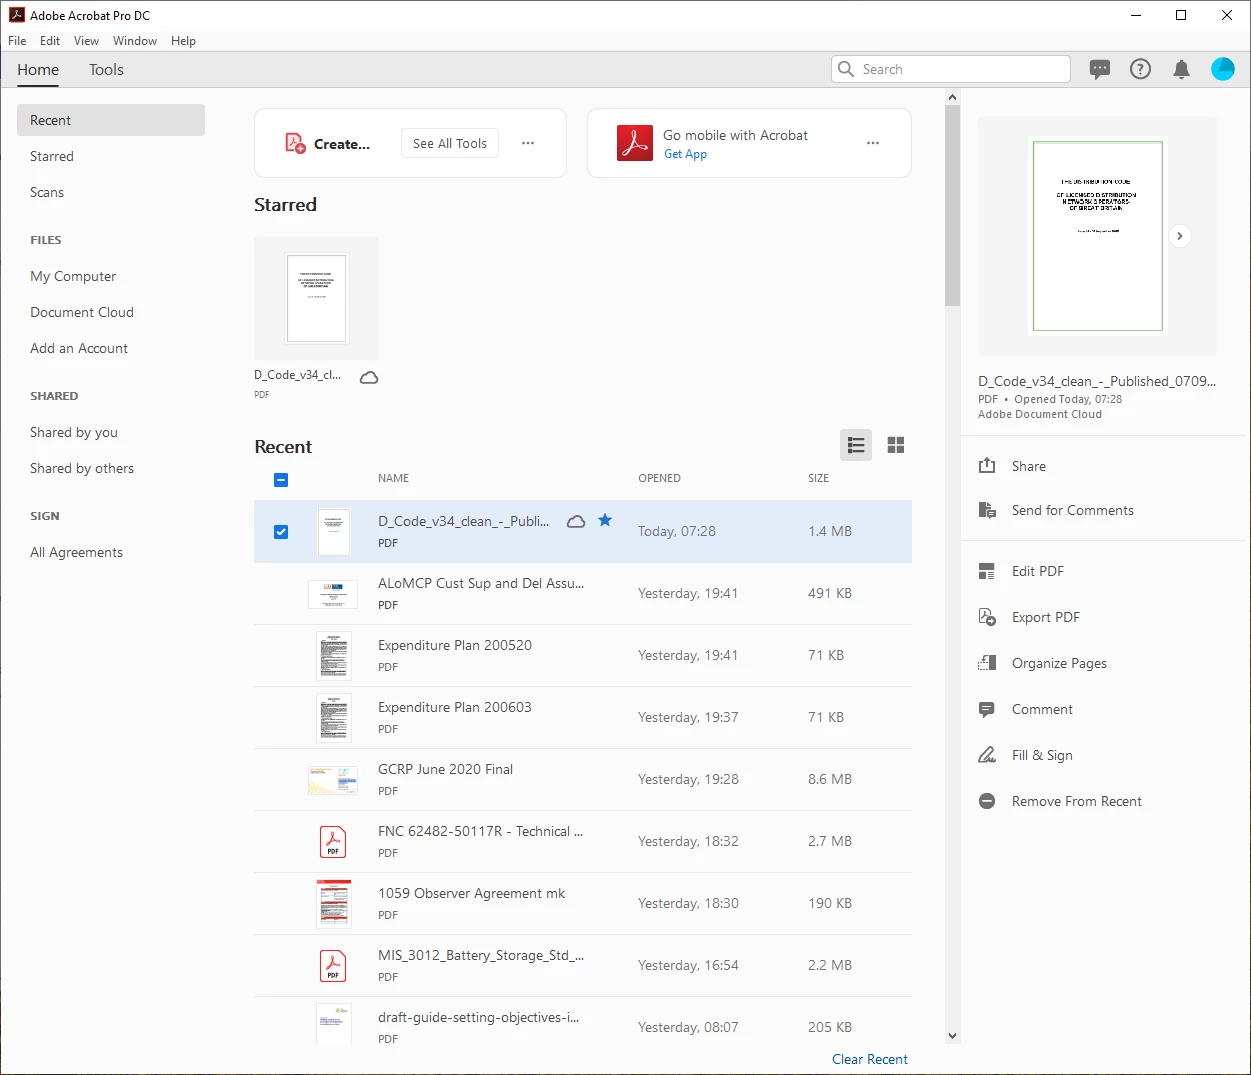The height and width of the screenshot is (1075, 1251).
Task: Open Starred in the left sidebar
Action: tap(52, 156)
